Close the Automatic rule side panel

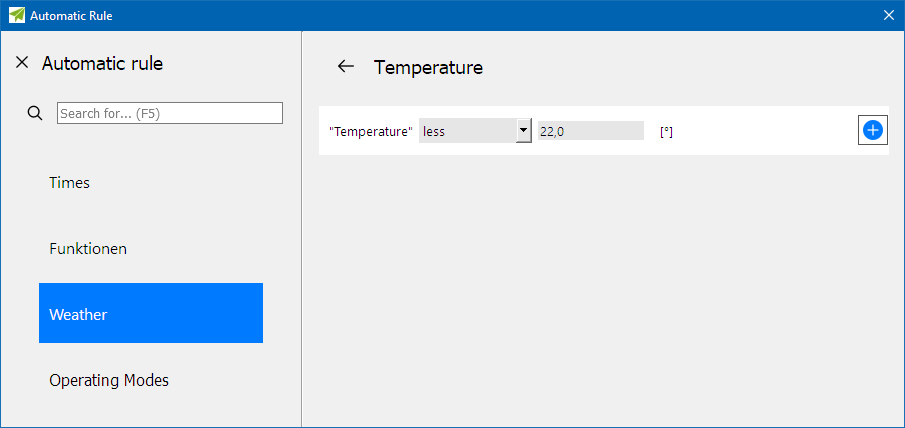(22, 62)
